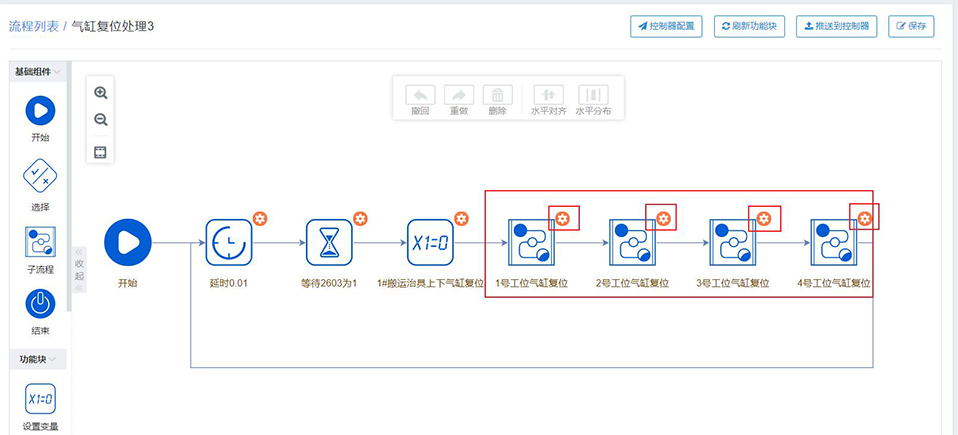958x435 pixels.
Task: Select the 等待2603为1 hourglass node
Action: [x=329, y=243]
